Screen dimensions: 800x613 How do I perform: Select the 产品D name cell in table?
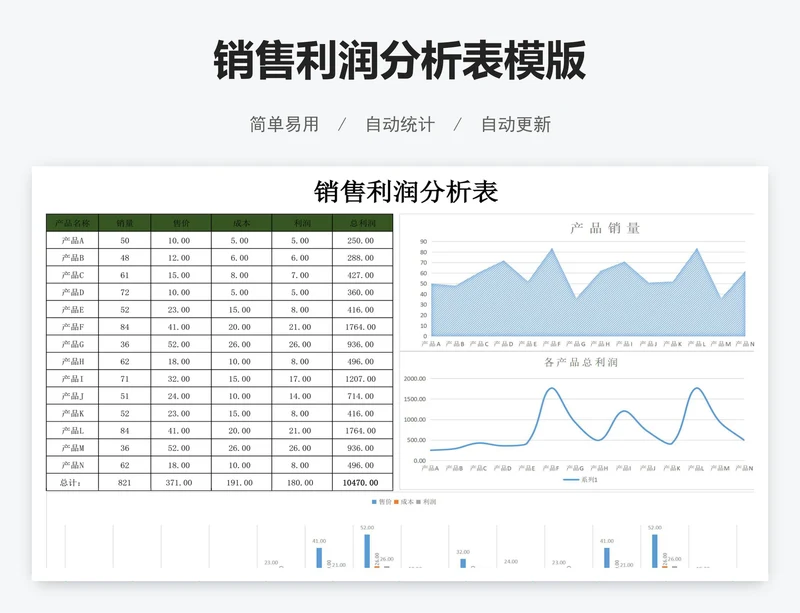72,292
